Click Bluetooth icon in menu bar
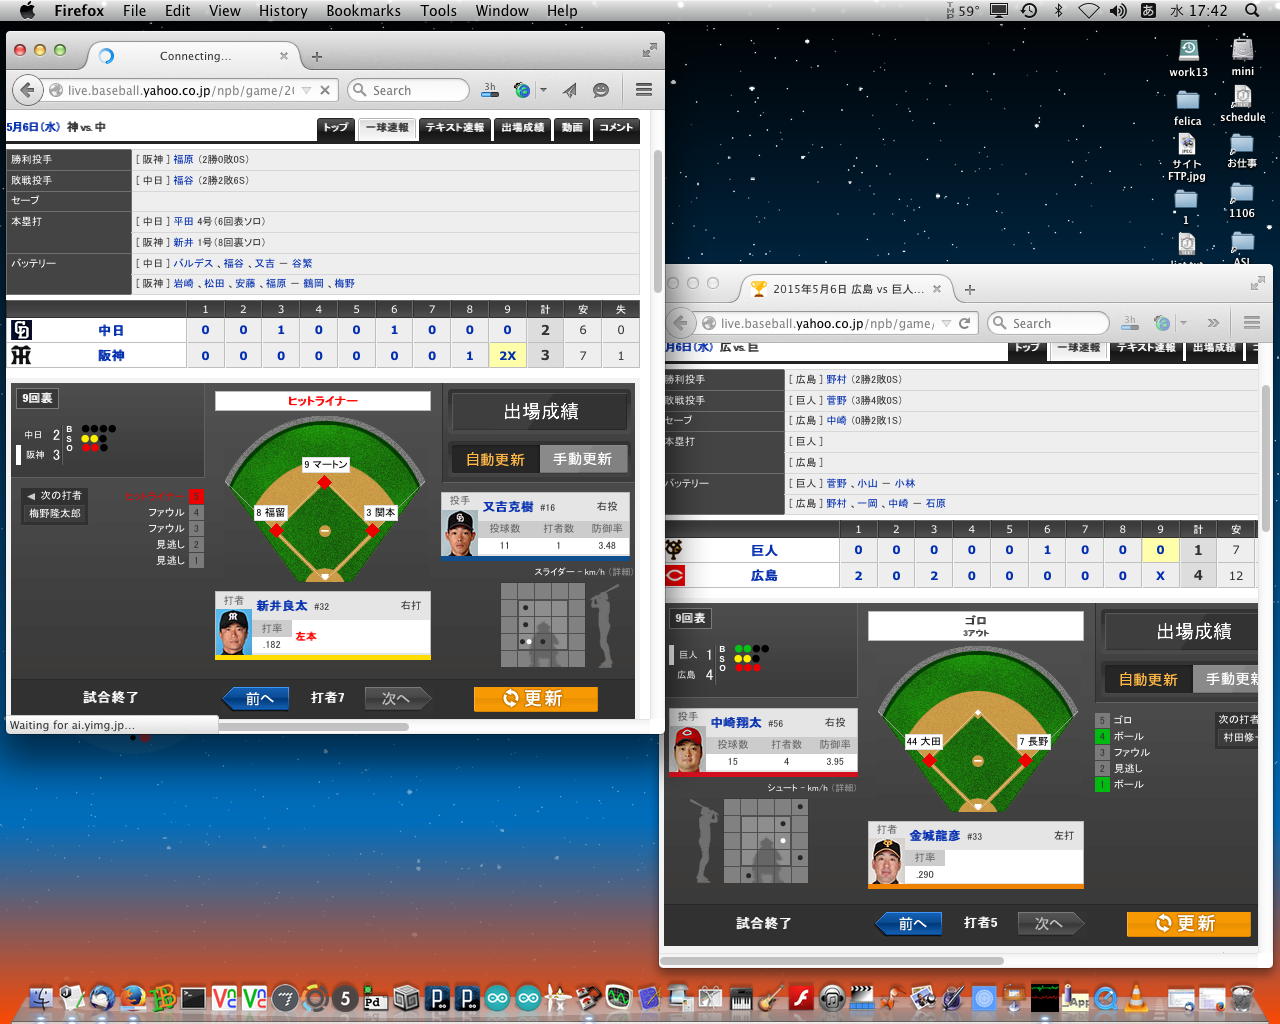 [x=1059, y=11]
